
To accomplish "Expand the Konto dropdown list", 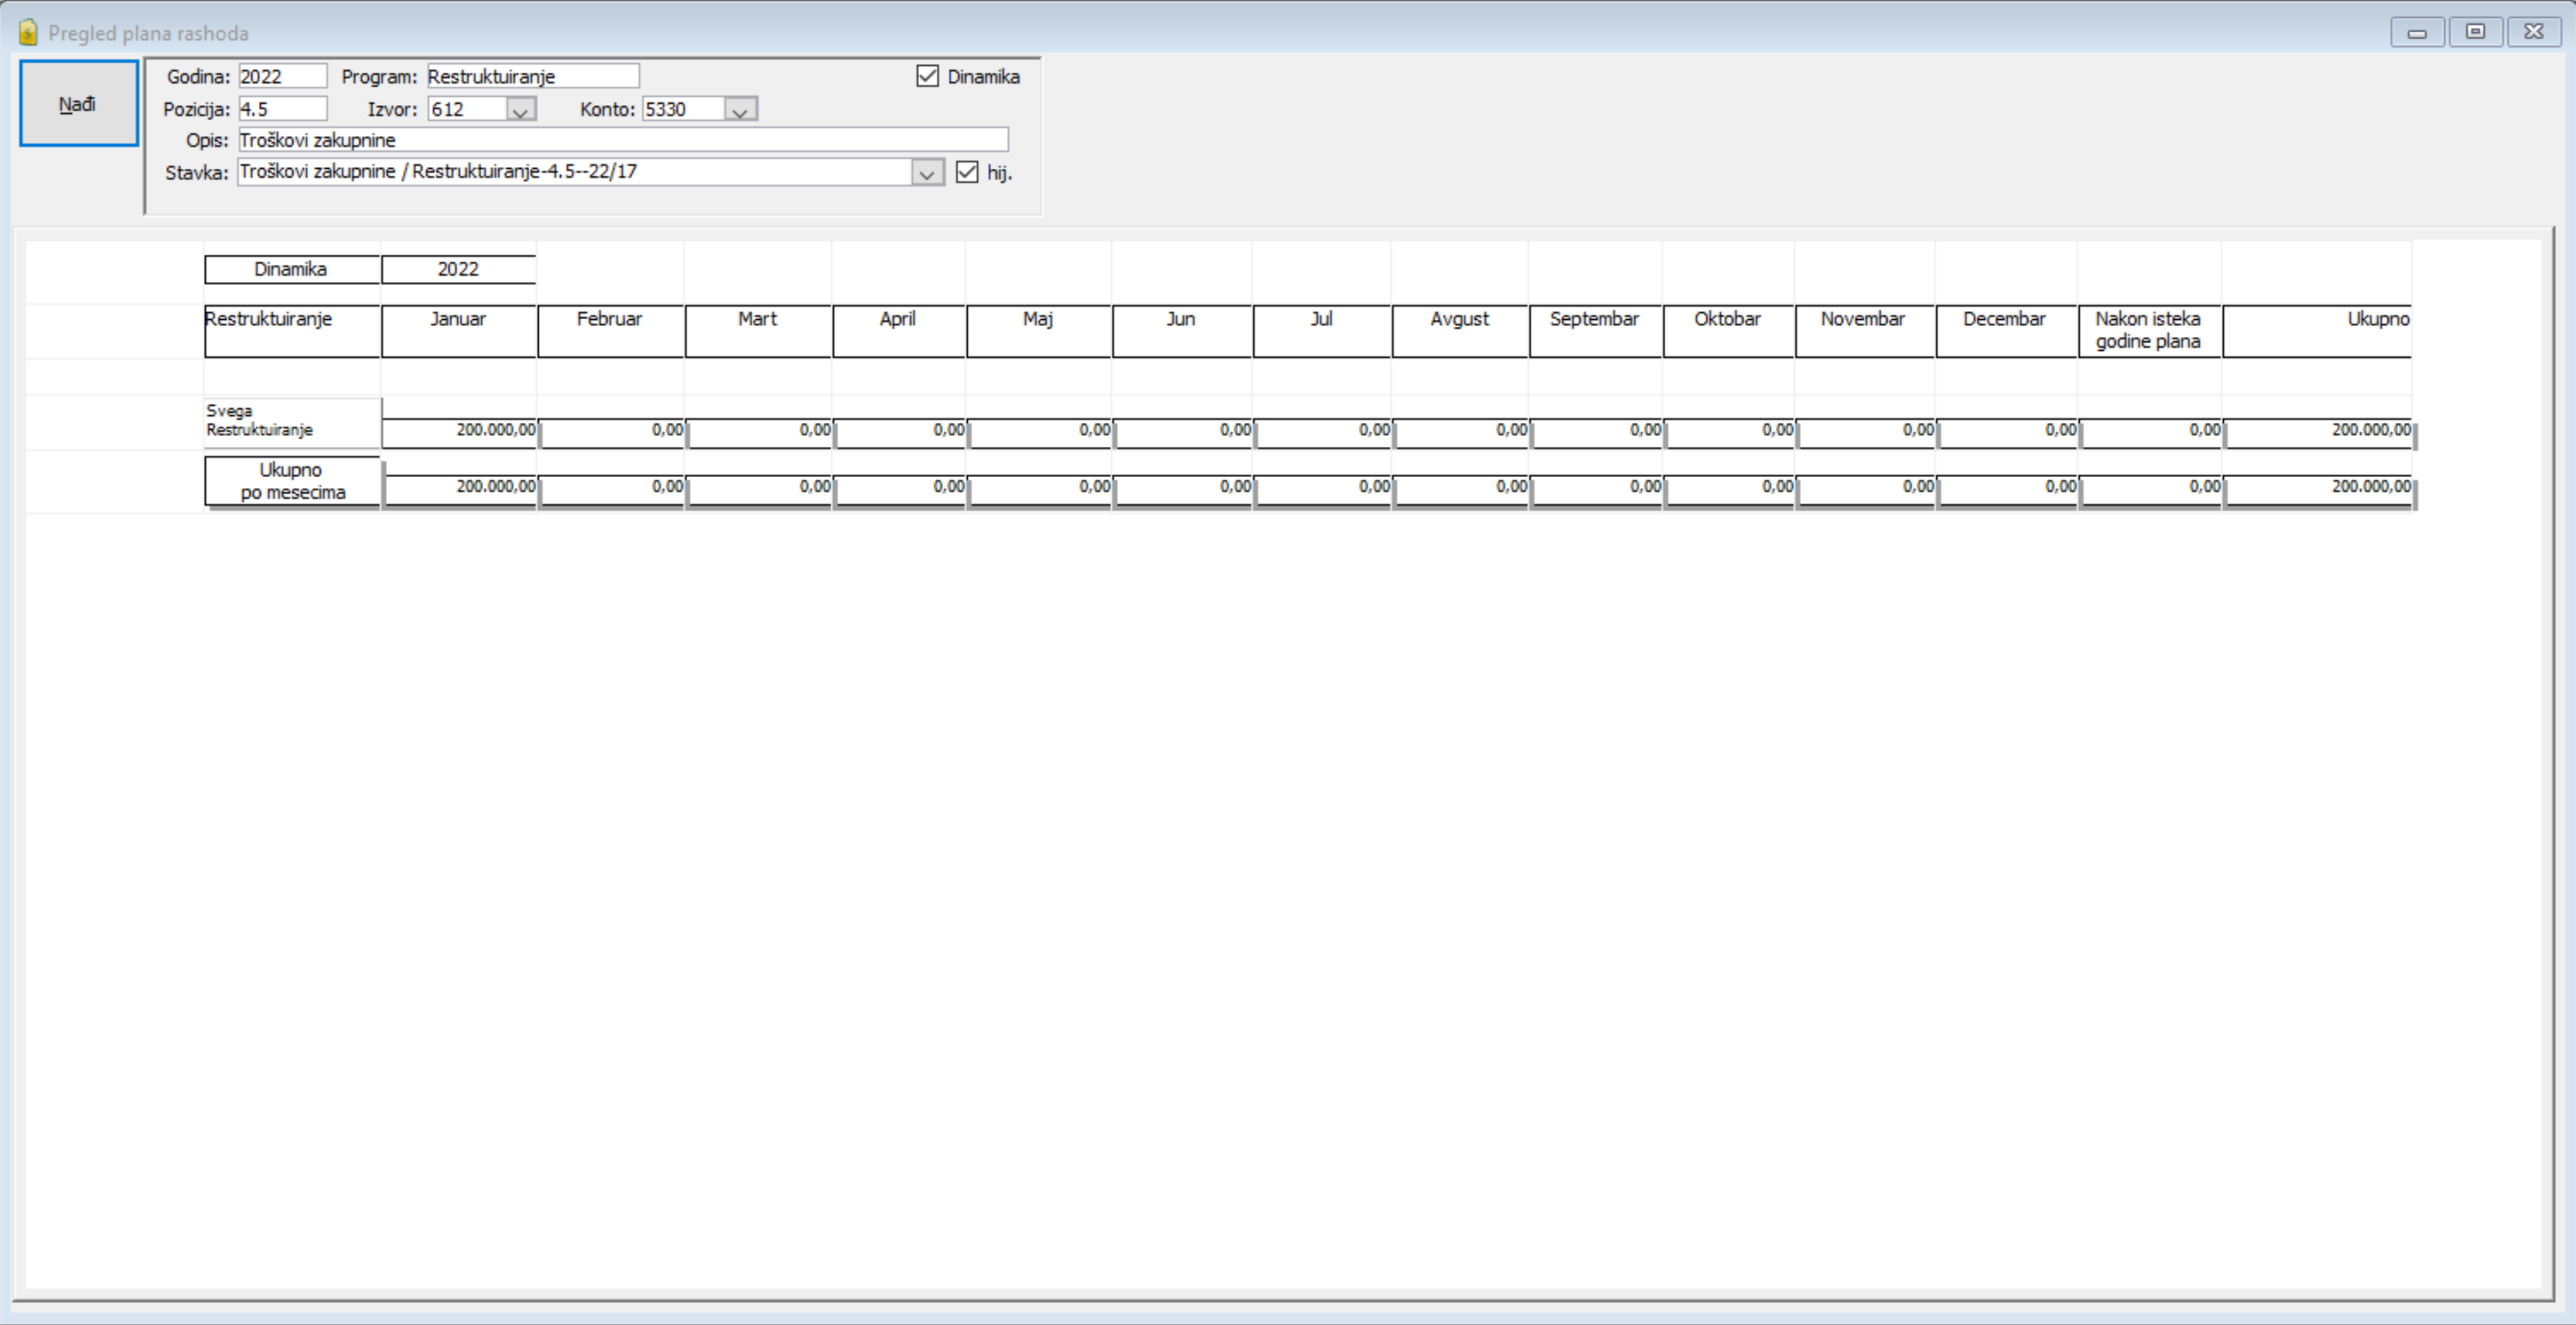I will pos(741,109).
